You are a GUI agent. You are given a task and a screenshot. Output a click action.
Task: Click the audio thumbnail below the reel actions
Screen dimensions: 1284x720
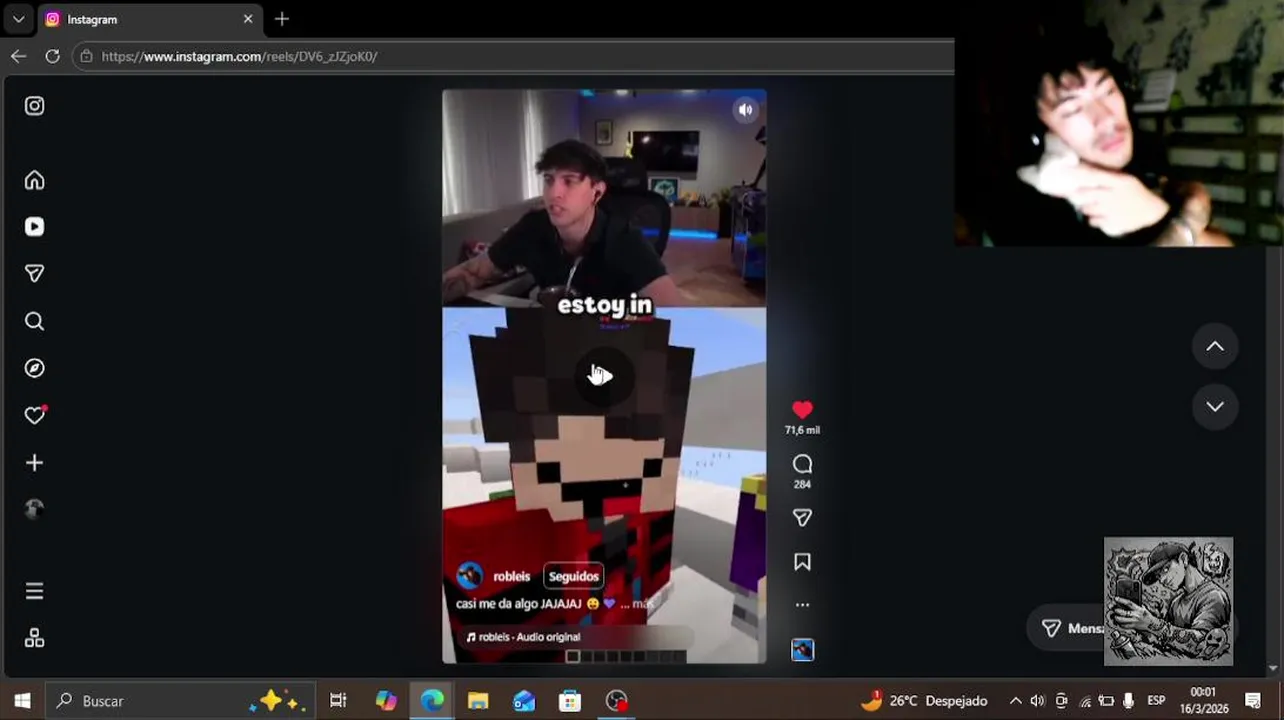802,650
